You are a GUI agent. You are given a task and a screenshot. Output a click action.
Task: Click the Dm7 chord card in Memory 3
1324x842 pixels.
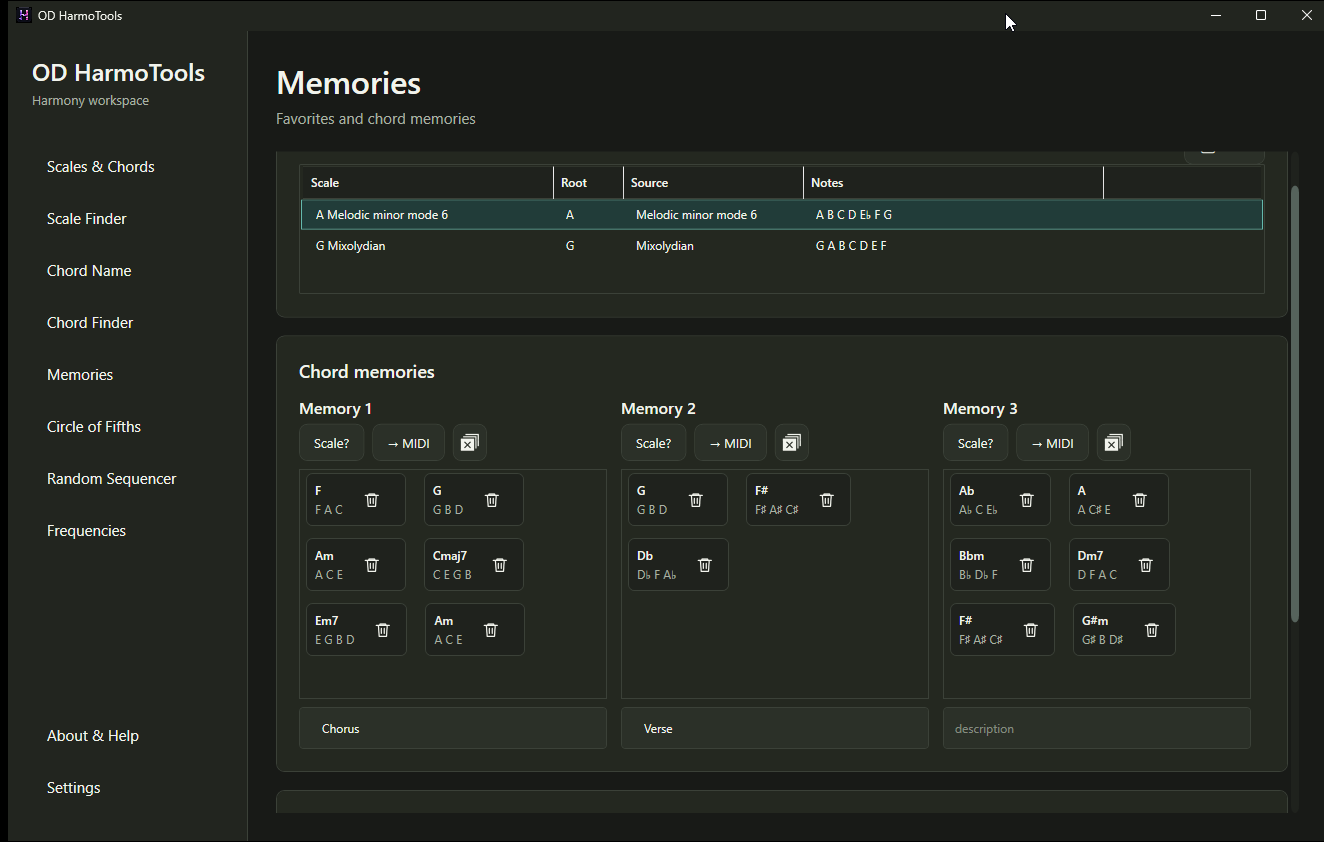[x=1119, y=565]
